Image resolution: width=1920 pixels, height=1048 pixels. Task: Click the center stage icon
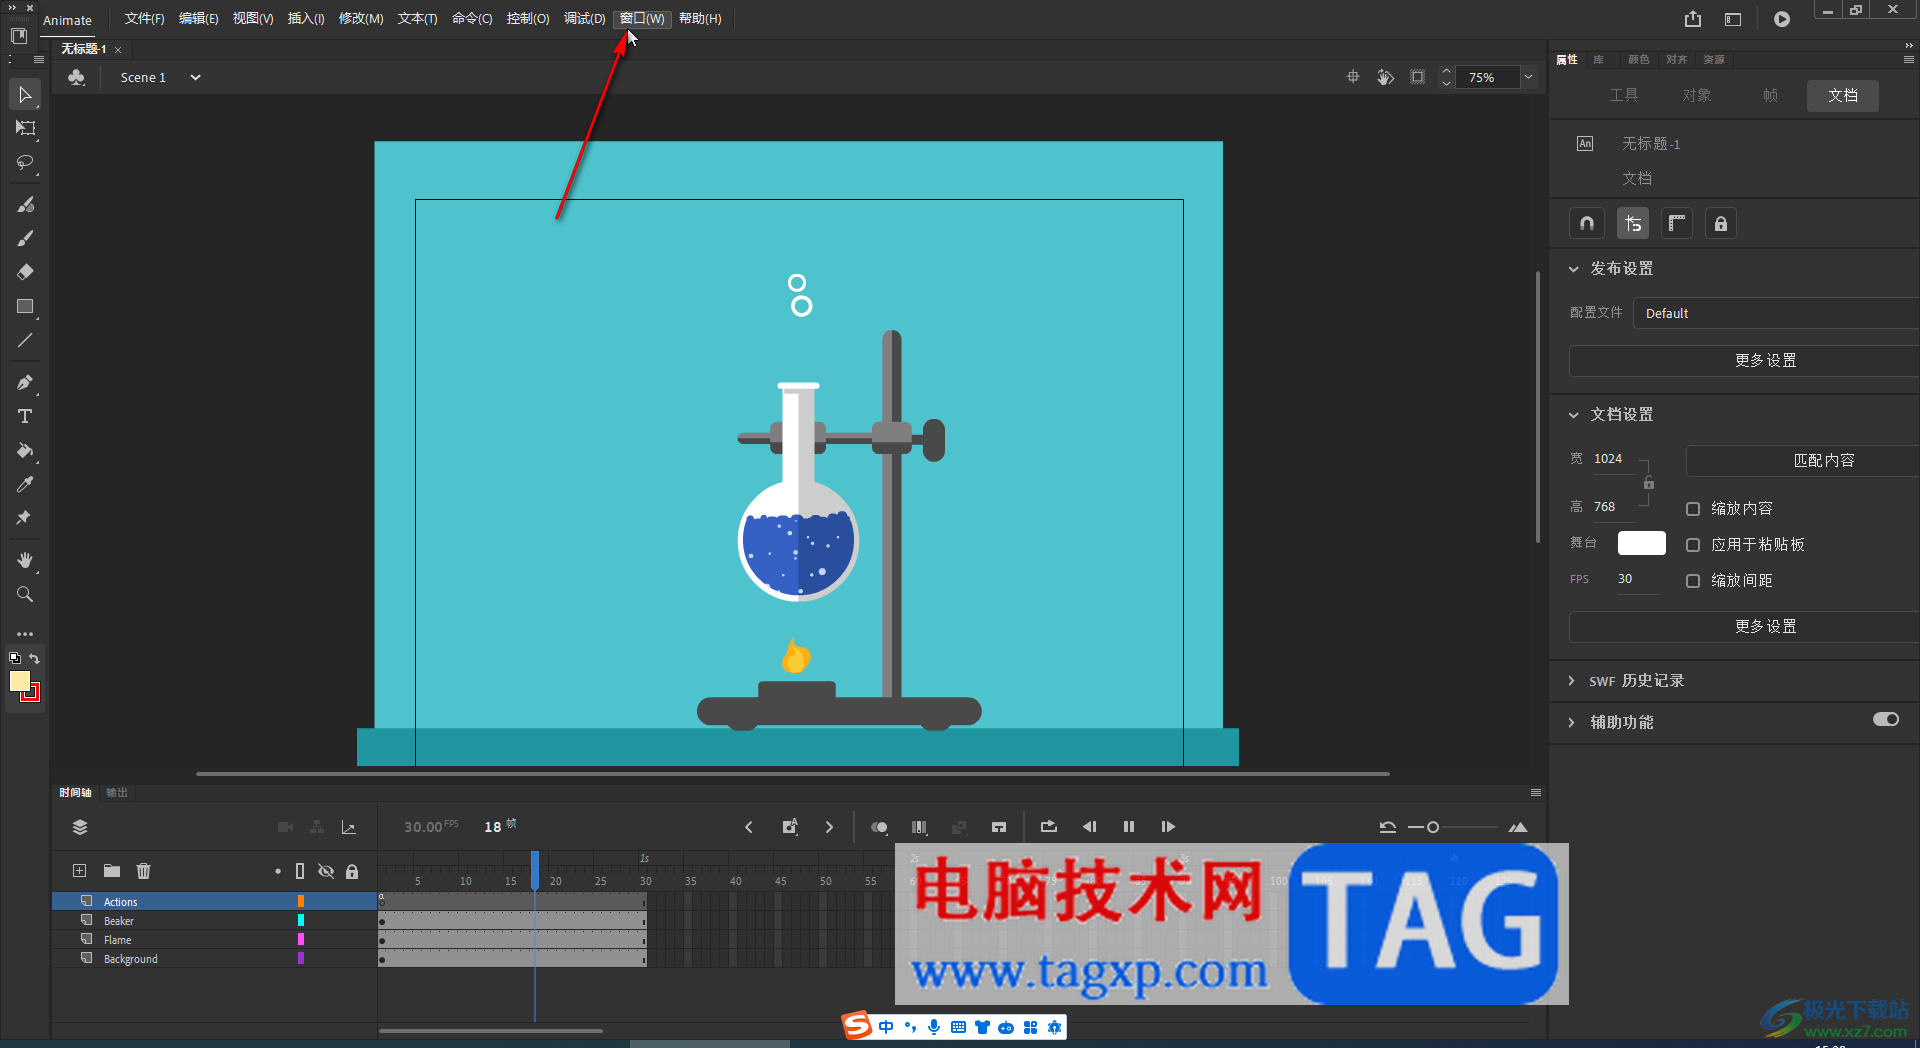pyautogui.click(x=1353, y=77)
